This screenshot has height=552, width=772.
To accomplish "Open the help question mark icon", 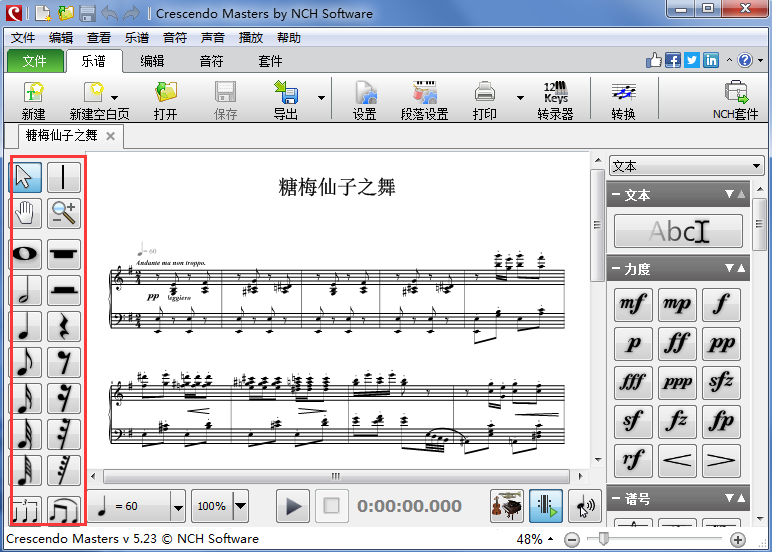I will 745,60.
